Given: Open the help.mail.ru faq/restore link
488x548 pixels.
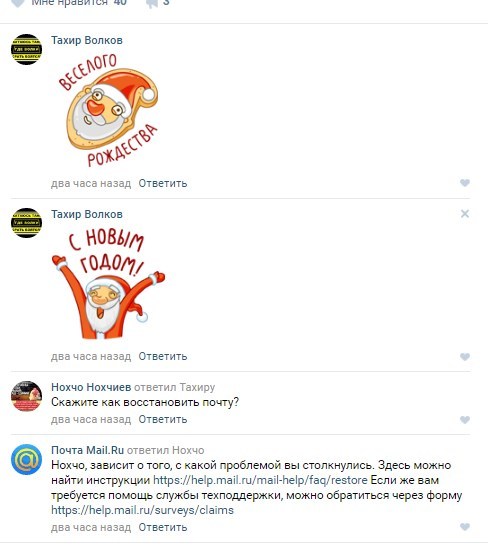Looking at the screenshot, I should tap(260, 480).
